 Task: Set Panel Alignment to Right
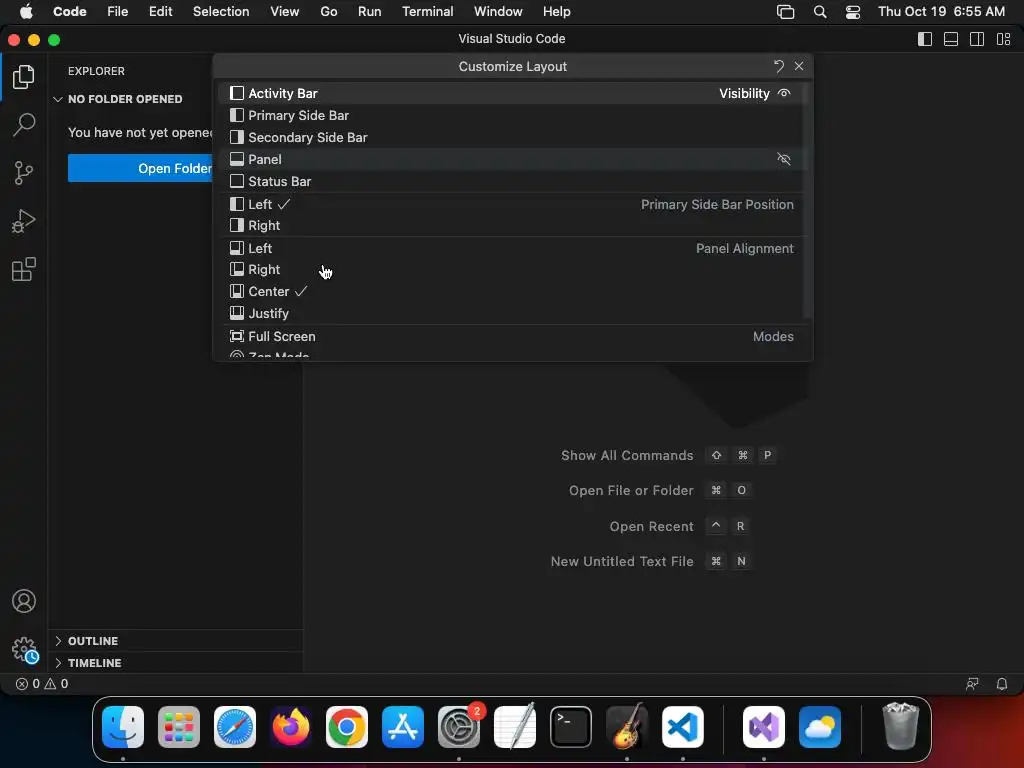point(513,270)
